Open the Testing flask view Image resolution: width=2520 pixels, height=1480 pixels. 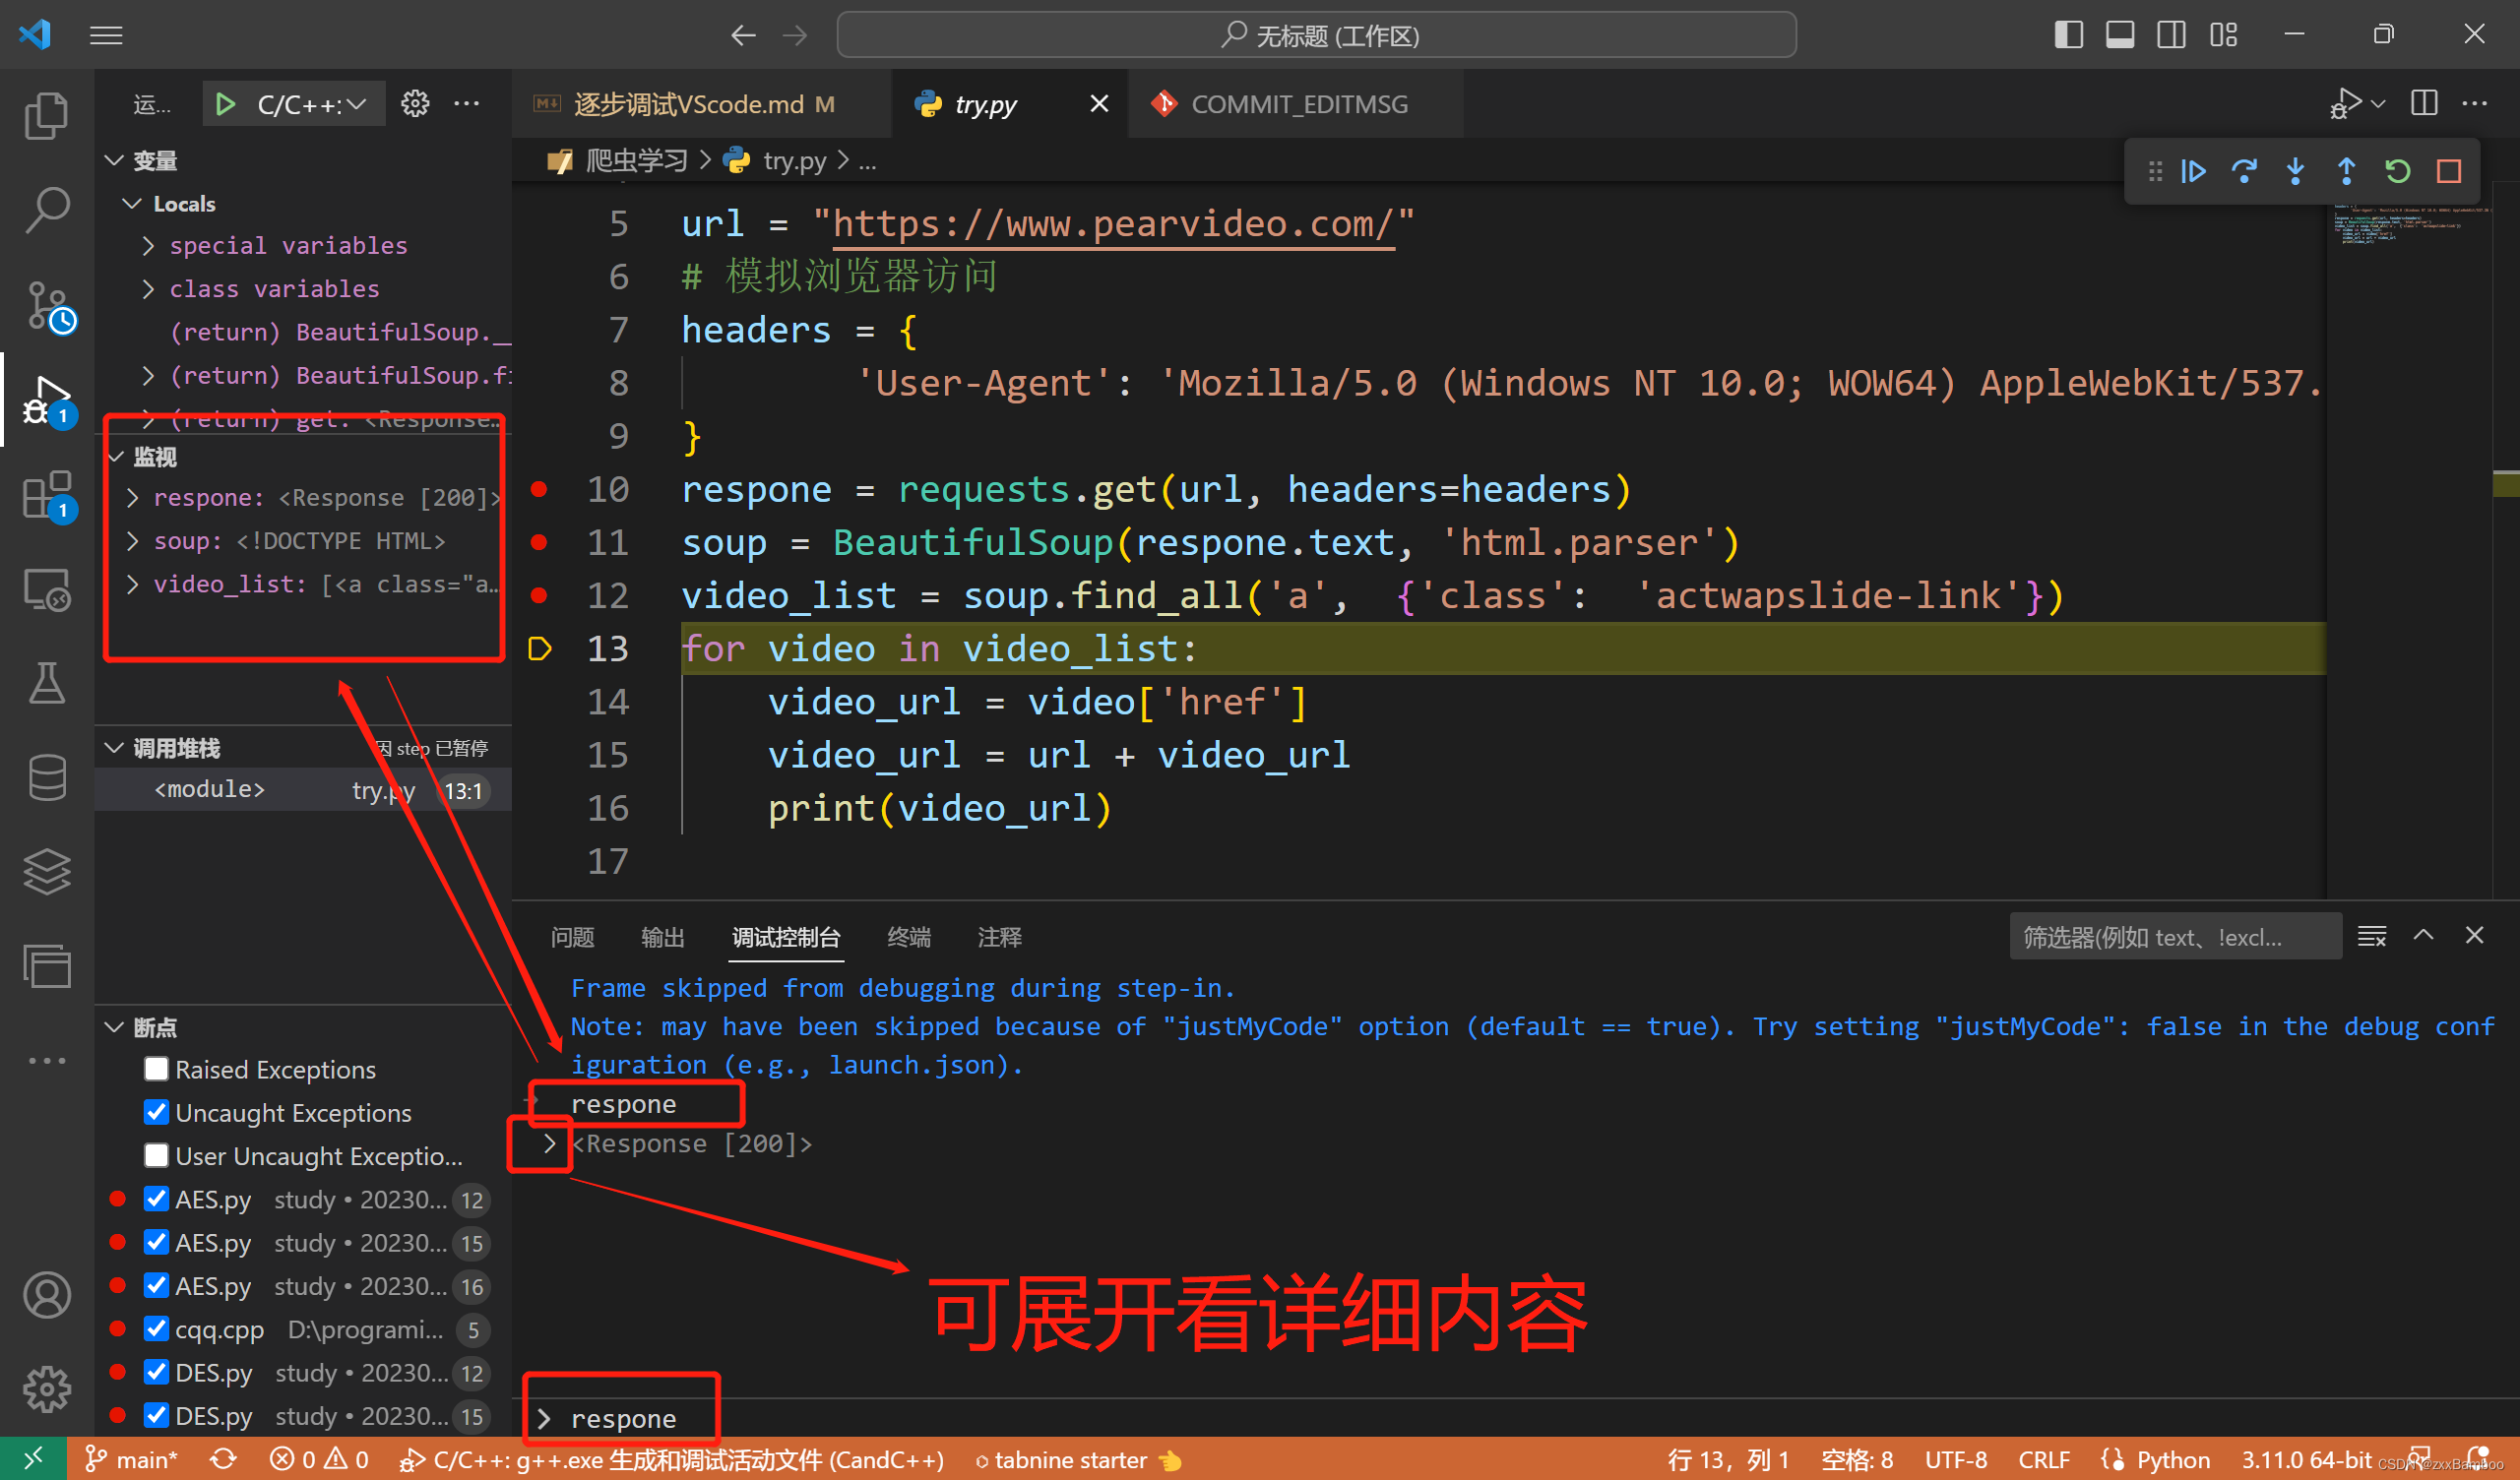tap(46, 683)
